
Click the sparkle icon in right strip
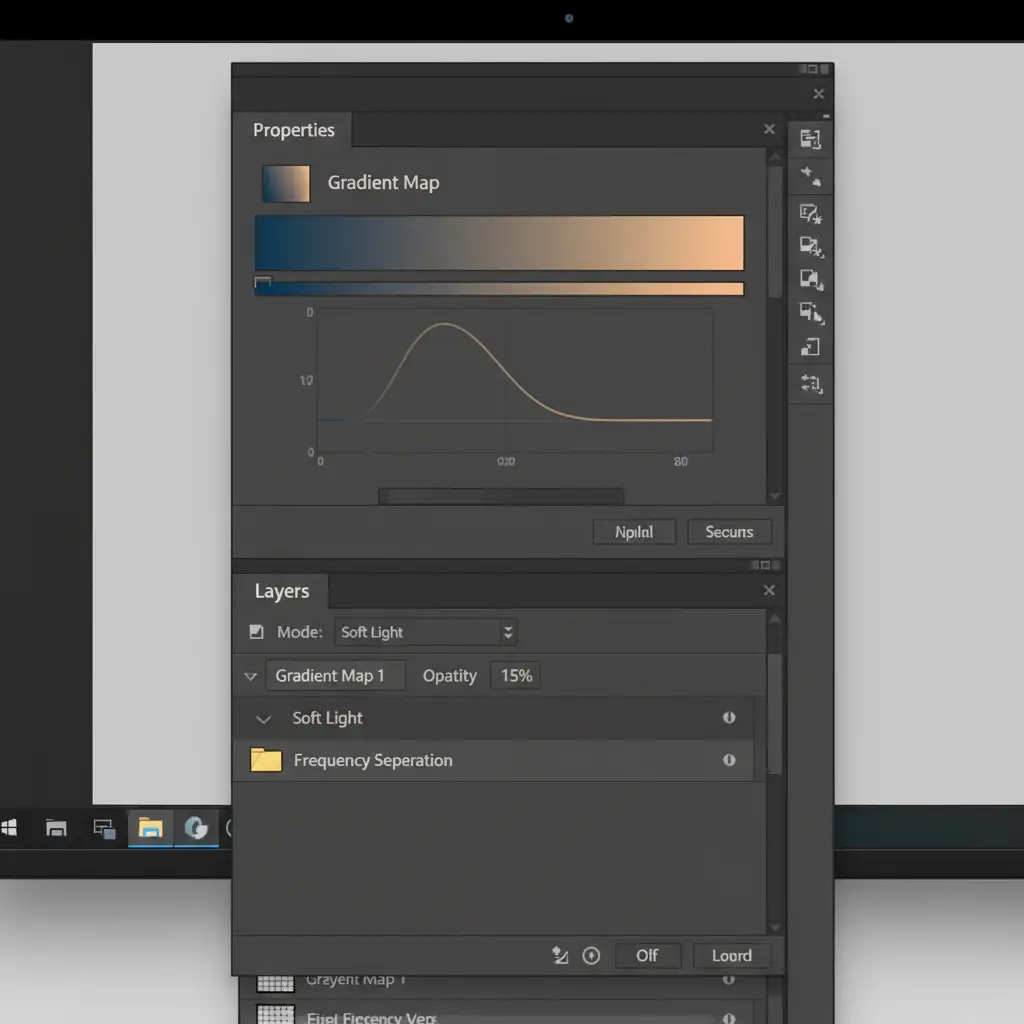click(810, 177)
